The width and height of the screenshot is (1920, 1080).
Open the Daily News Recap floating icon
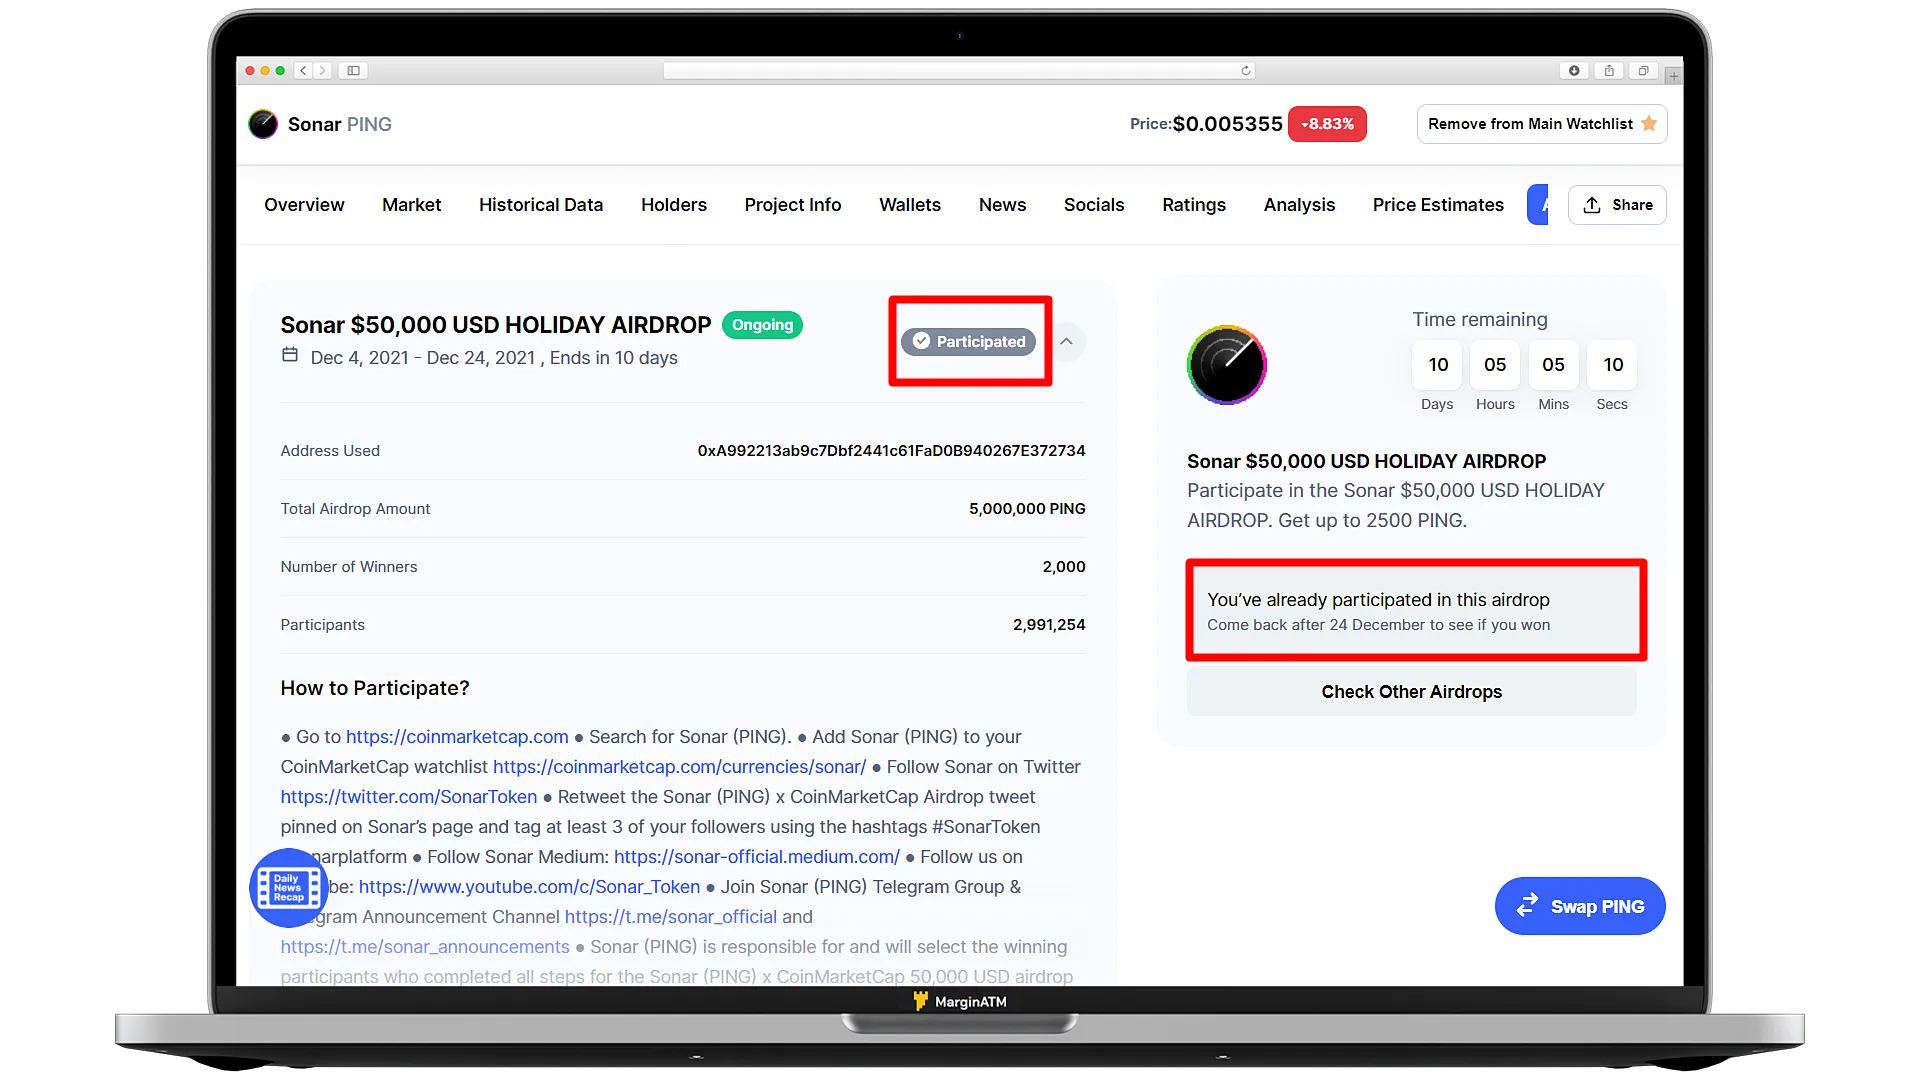[x=289, y=888]
